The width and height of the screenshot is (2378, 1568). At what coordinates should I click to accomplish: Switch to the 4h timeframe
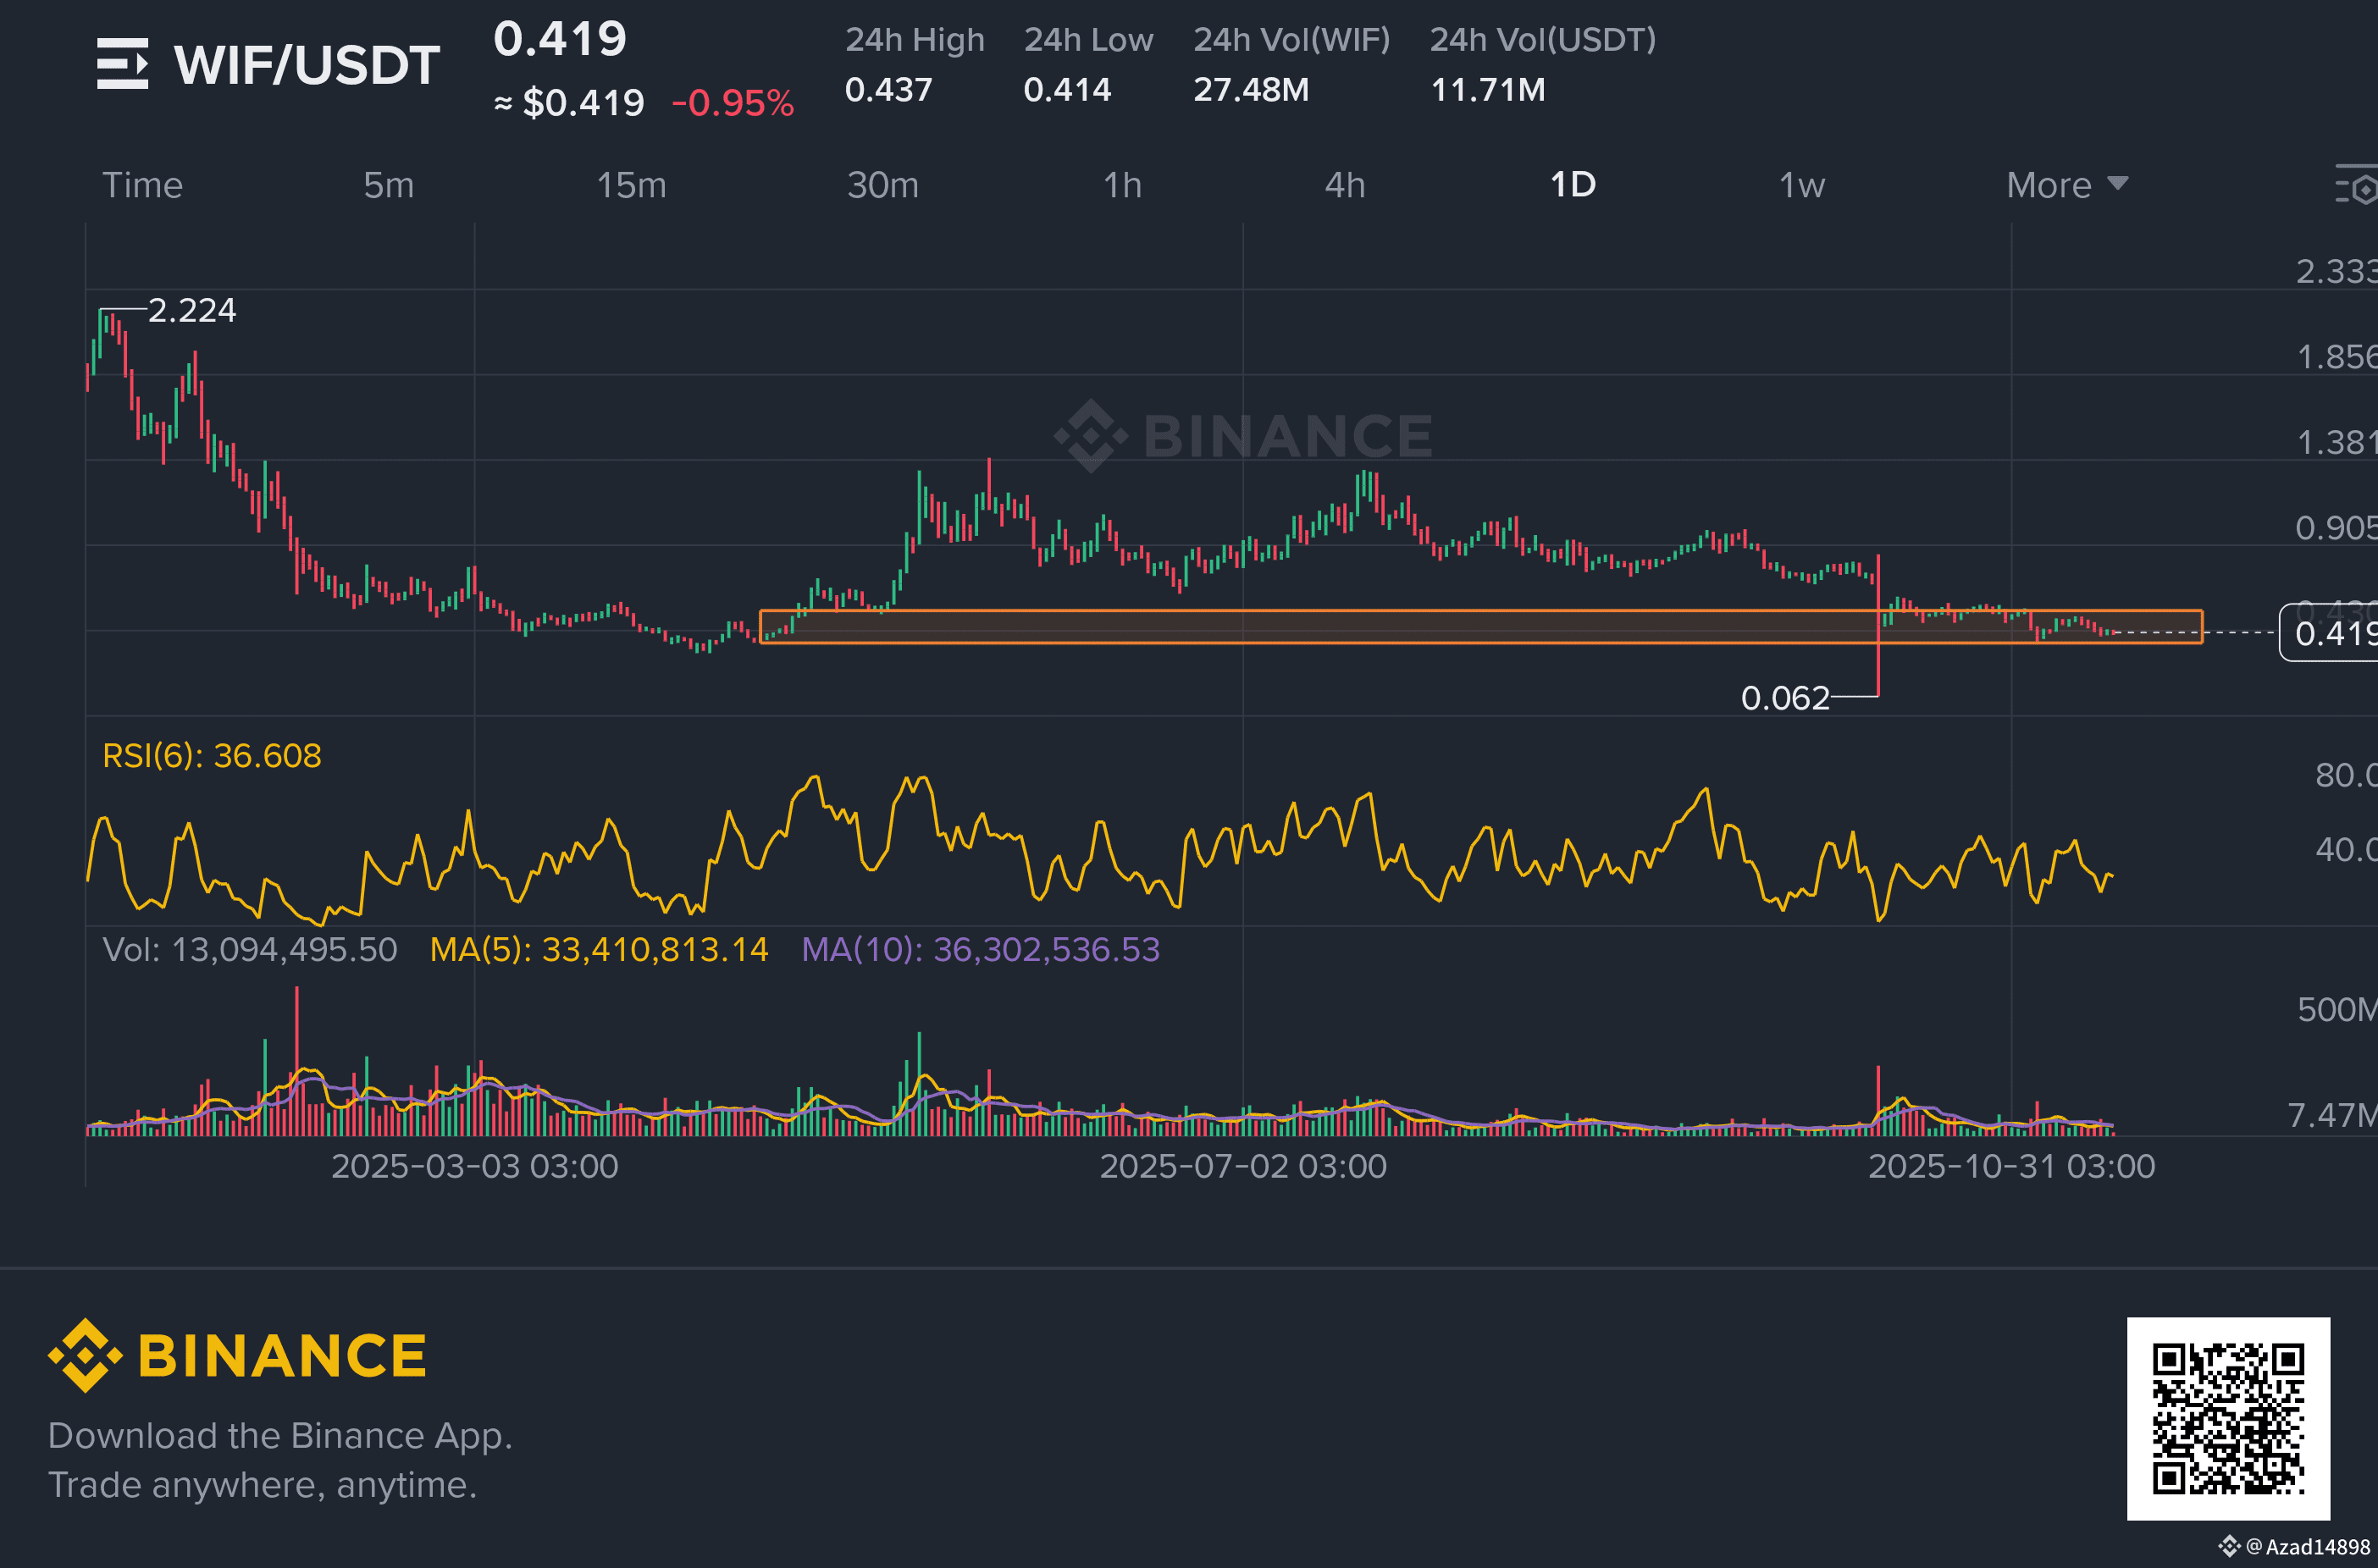coord(1344,185)
